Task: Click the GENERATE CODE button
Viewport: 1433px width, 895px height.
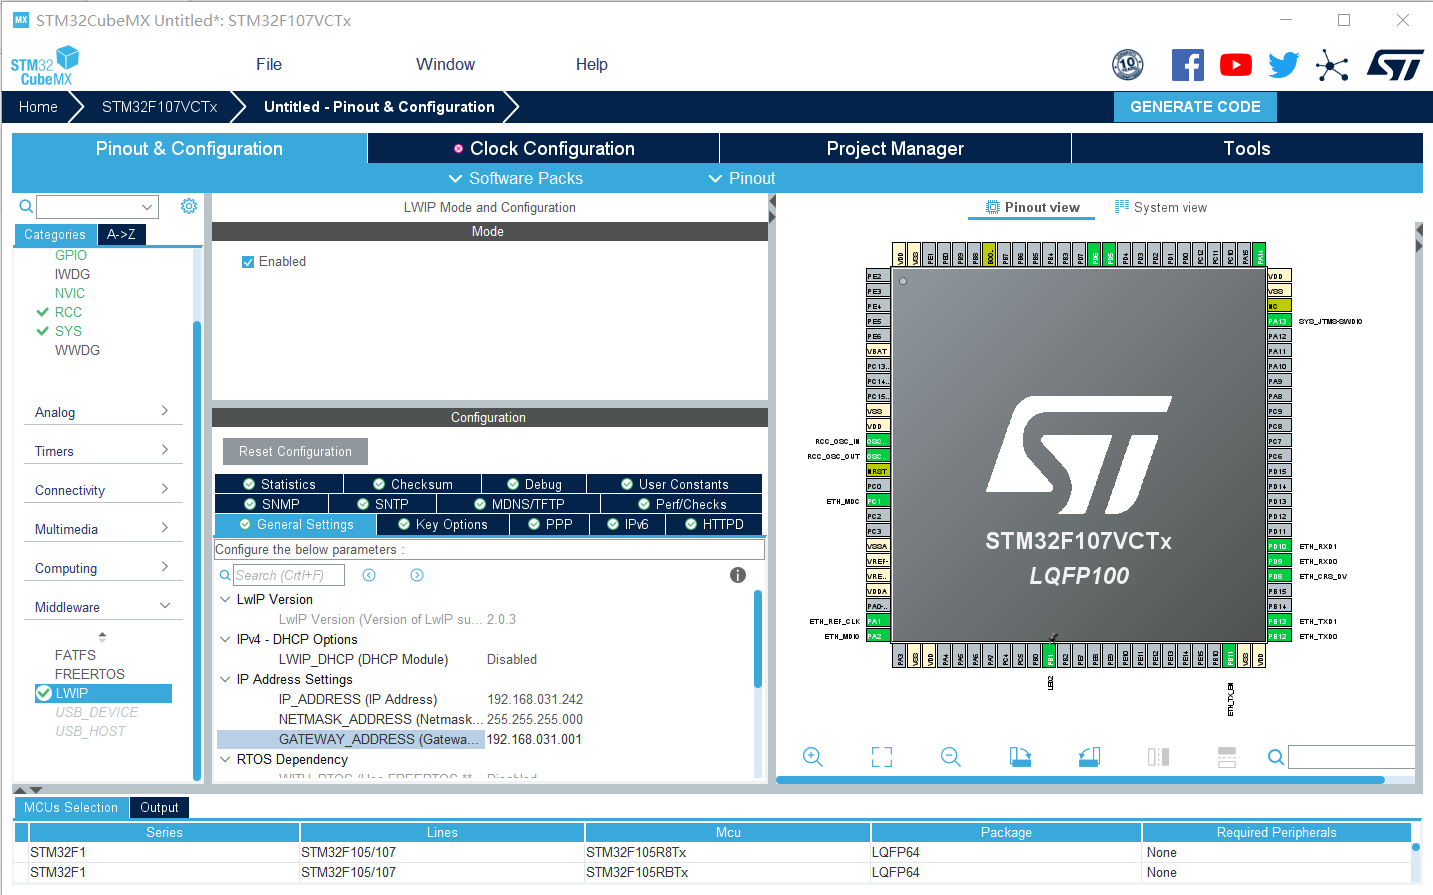Action: (x=1195, y=106)
